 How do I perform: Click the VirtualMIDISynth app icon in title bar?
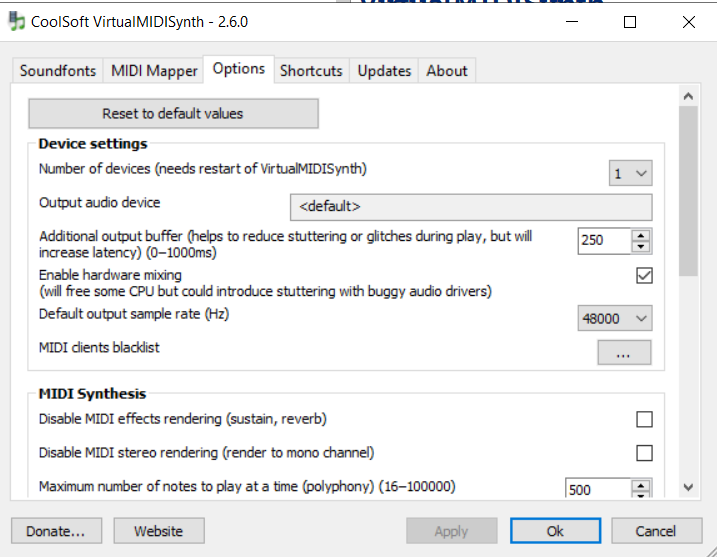coord(17,21)
